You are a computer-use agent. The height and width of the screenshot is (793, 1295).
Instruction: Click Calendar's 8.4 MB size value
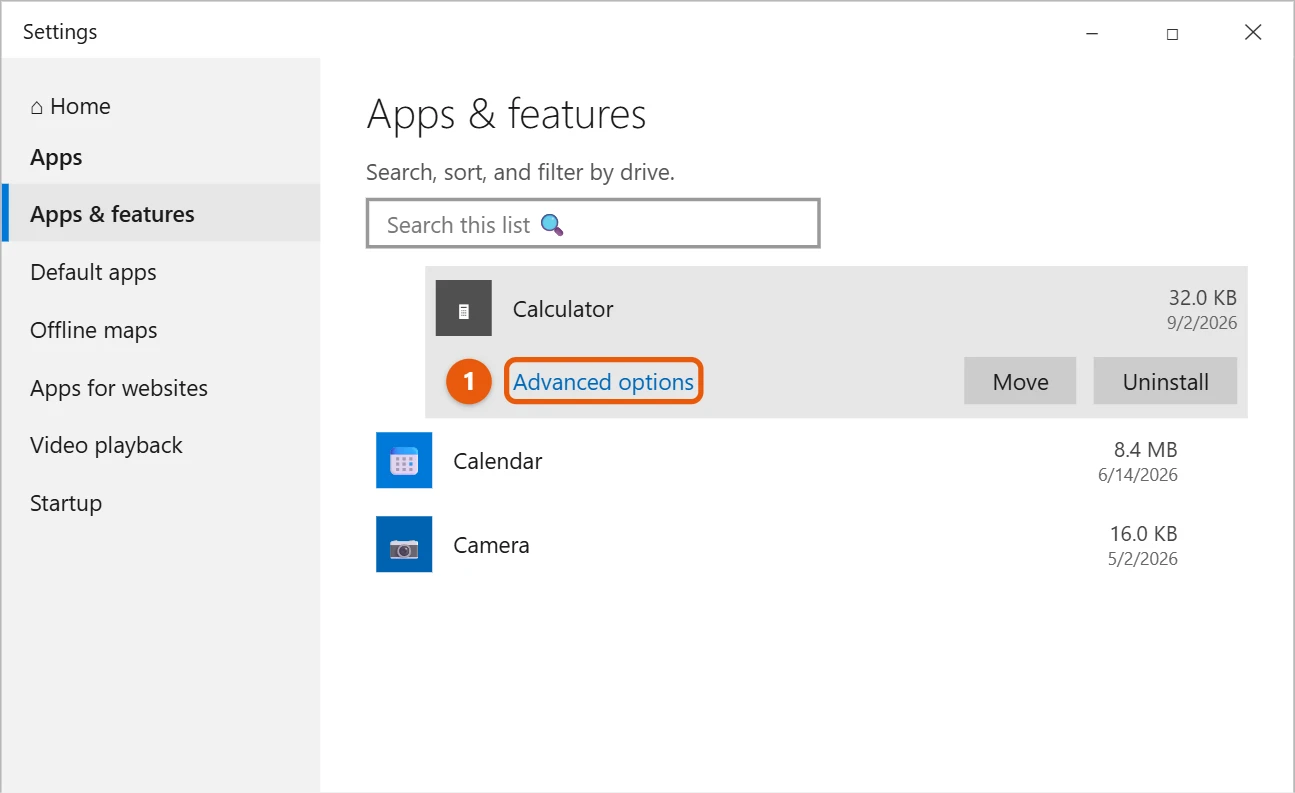coord(1145,450)
